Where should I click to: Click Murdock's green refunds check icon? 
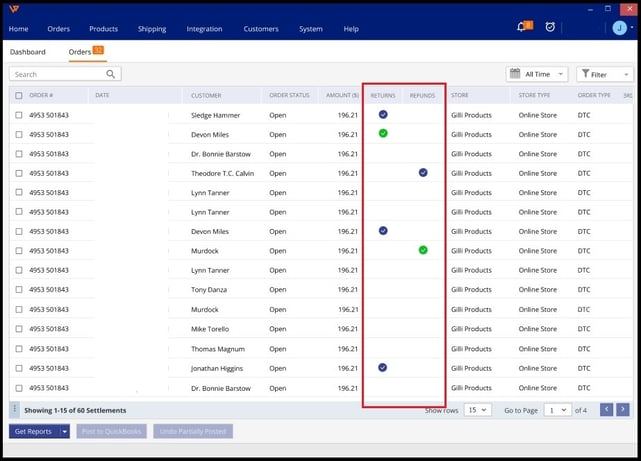423,249
